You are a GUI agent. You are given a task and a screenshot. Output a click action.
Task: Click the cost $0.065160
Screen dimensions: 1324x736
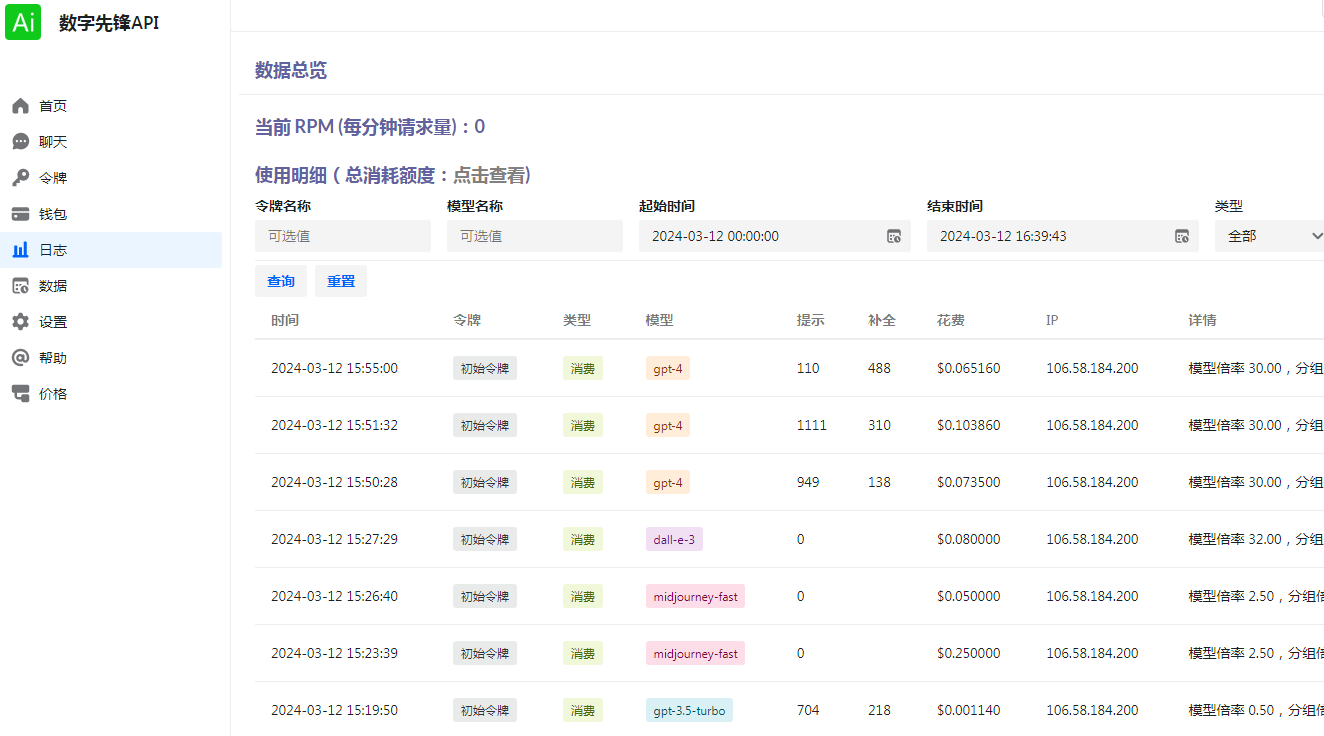point(969,368)
